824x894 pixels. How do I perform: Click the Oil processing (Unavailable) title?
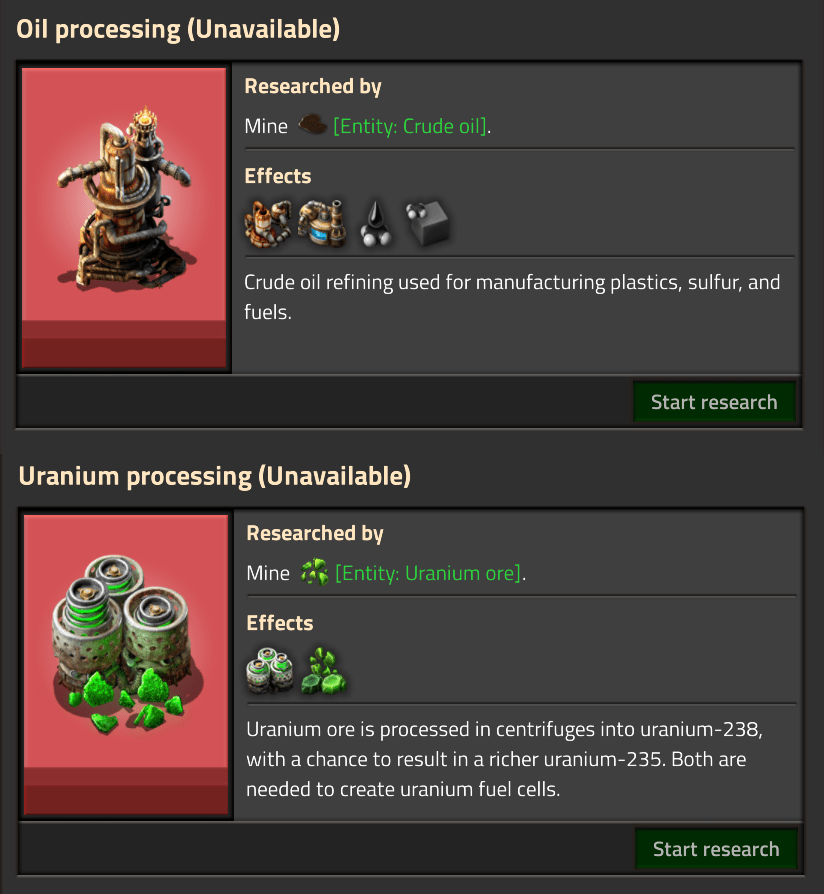179,30
